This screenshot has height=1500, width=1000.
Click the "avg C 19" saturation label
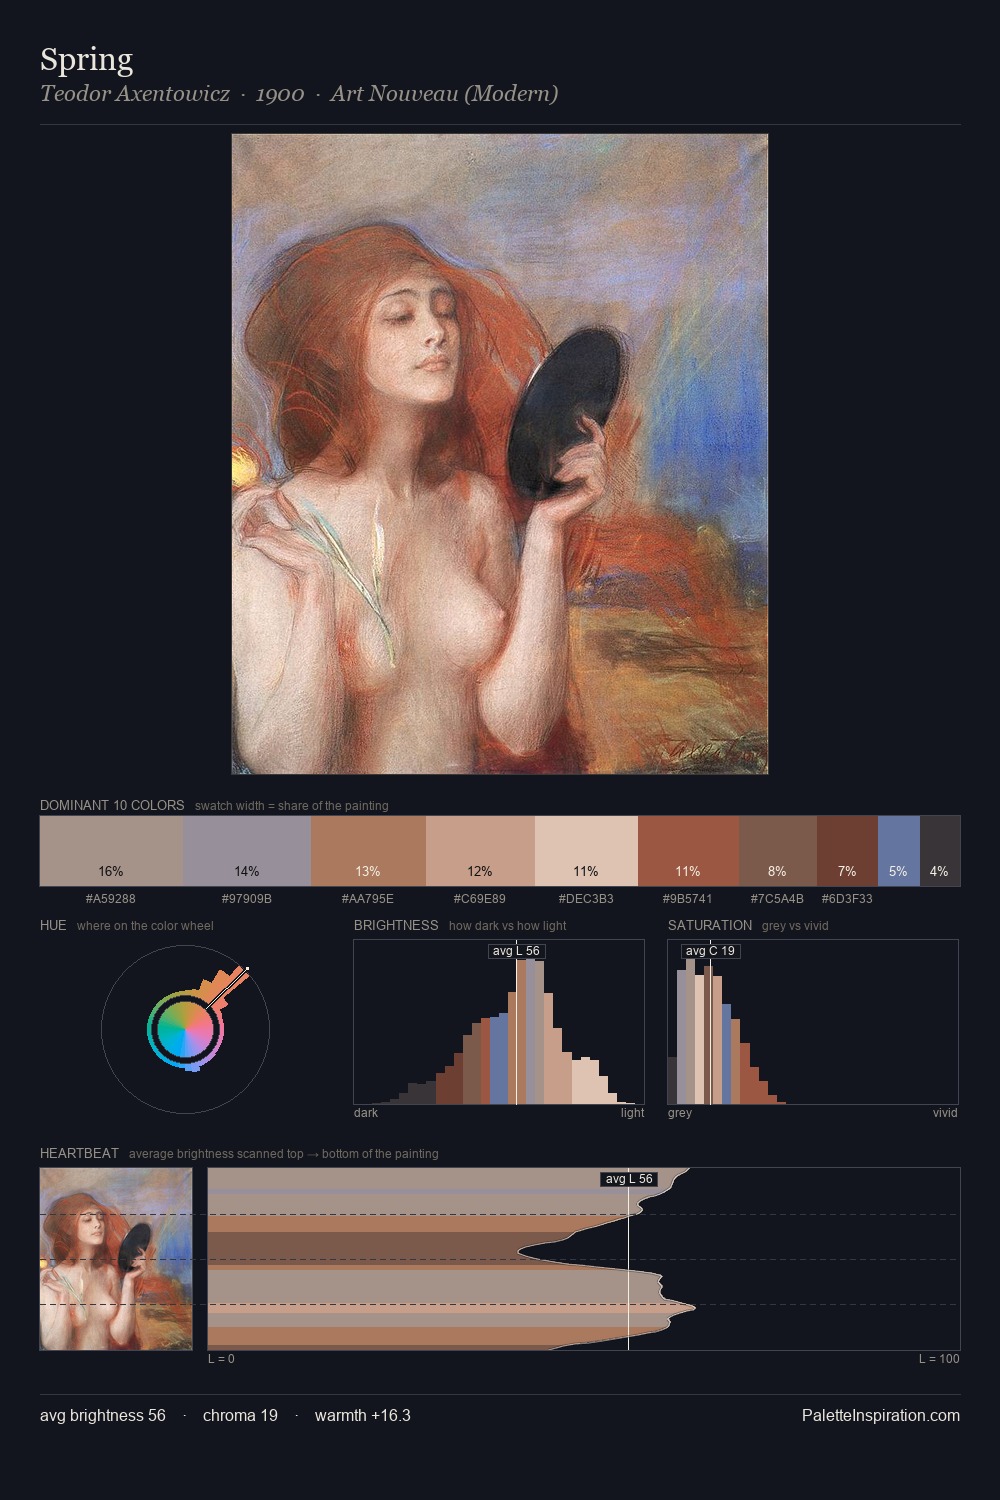[710, 951]
